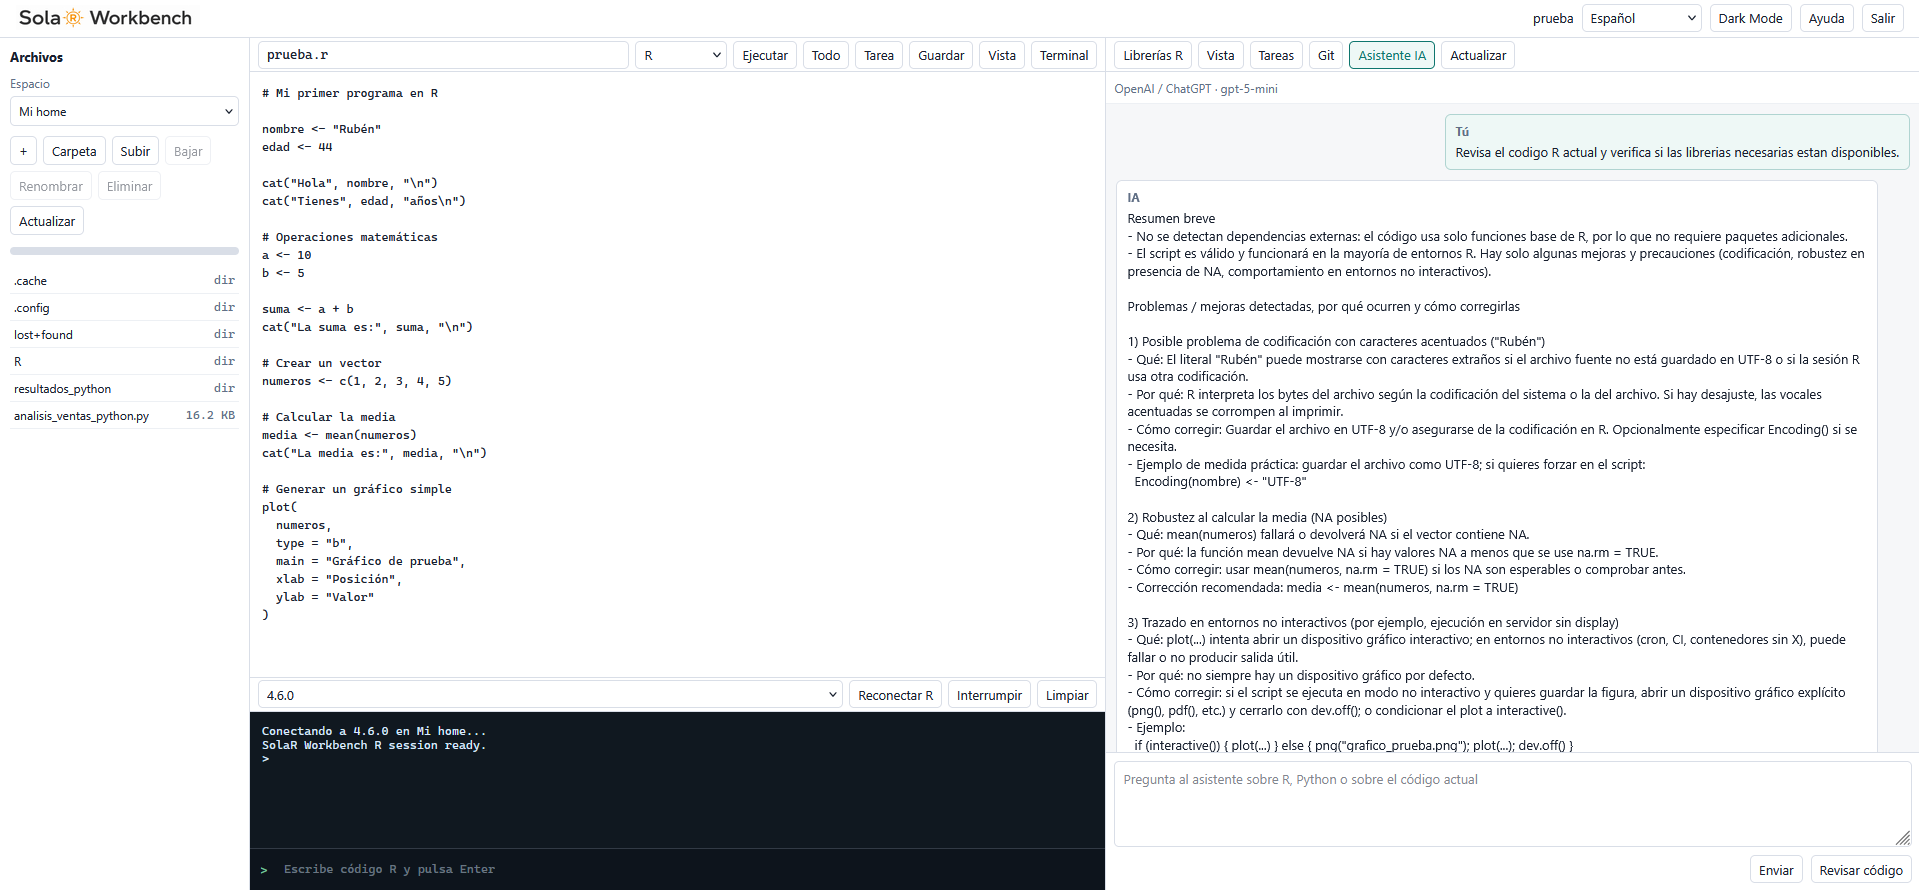Expand the Mi home space dropdown
Image resolution: width=1919 pixels, height=890 pixels.
pos(125,111)
